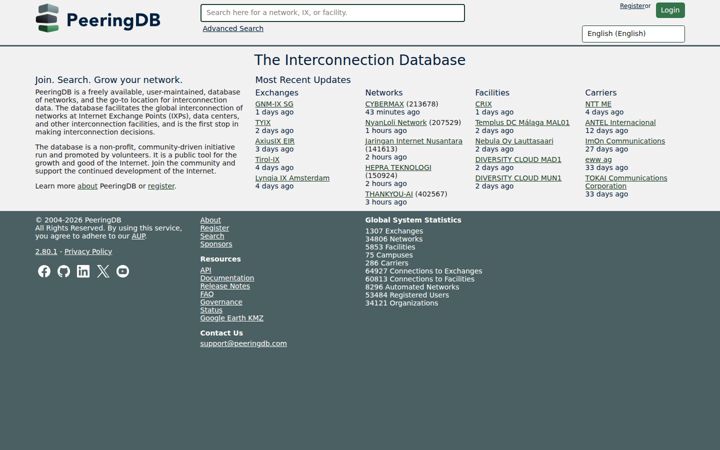
Task: Open Jaringan Internet Nusantara network
Action: point(414,141)
